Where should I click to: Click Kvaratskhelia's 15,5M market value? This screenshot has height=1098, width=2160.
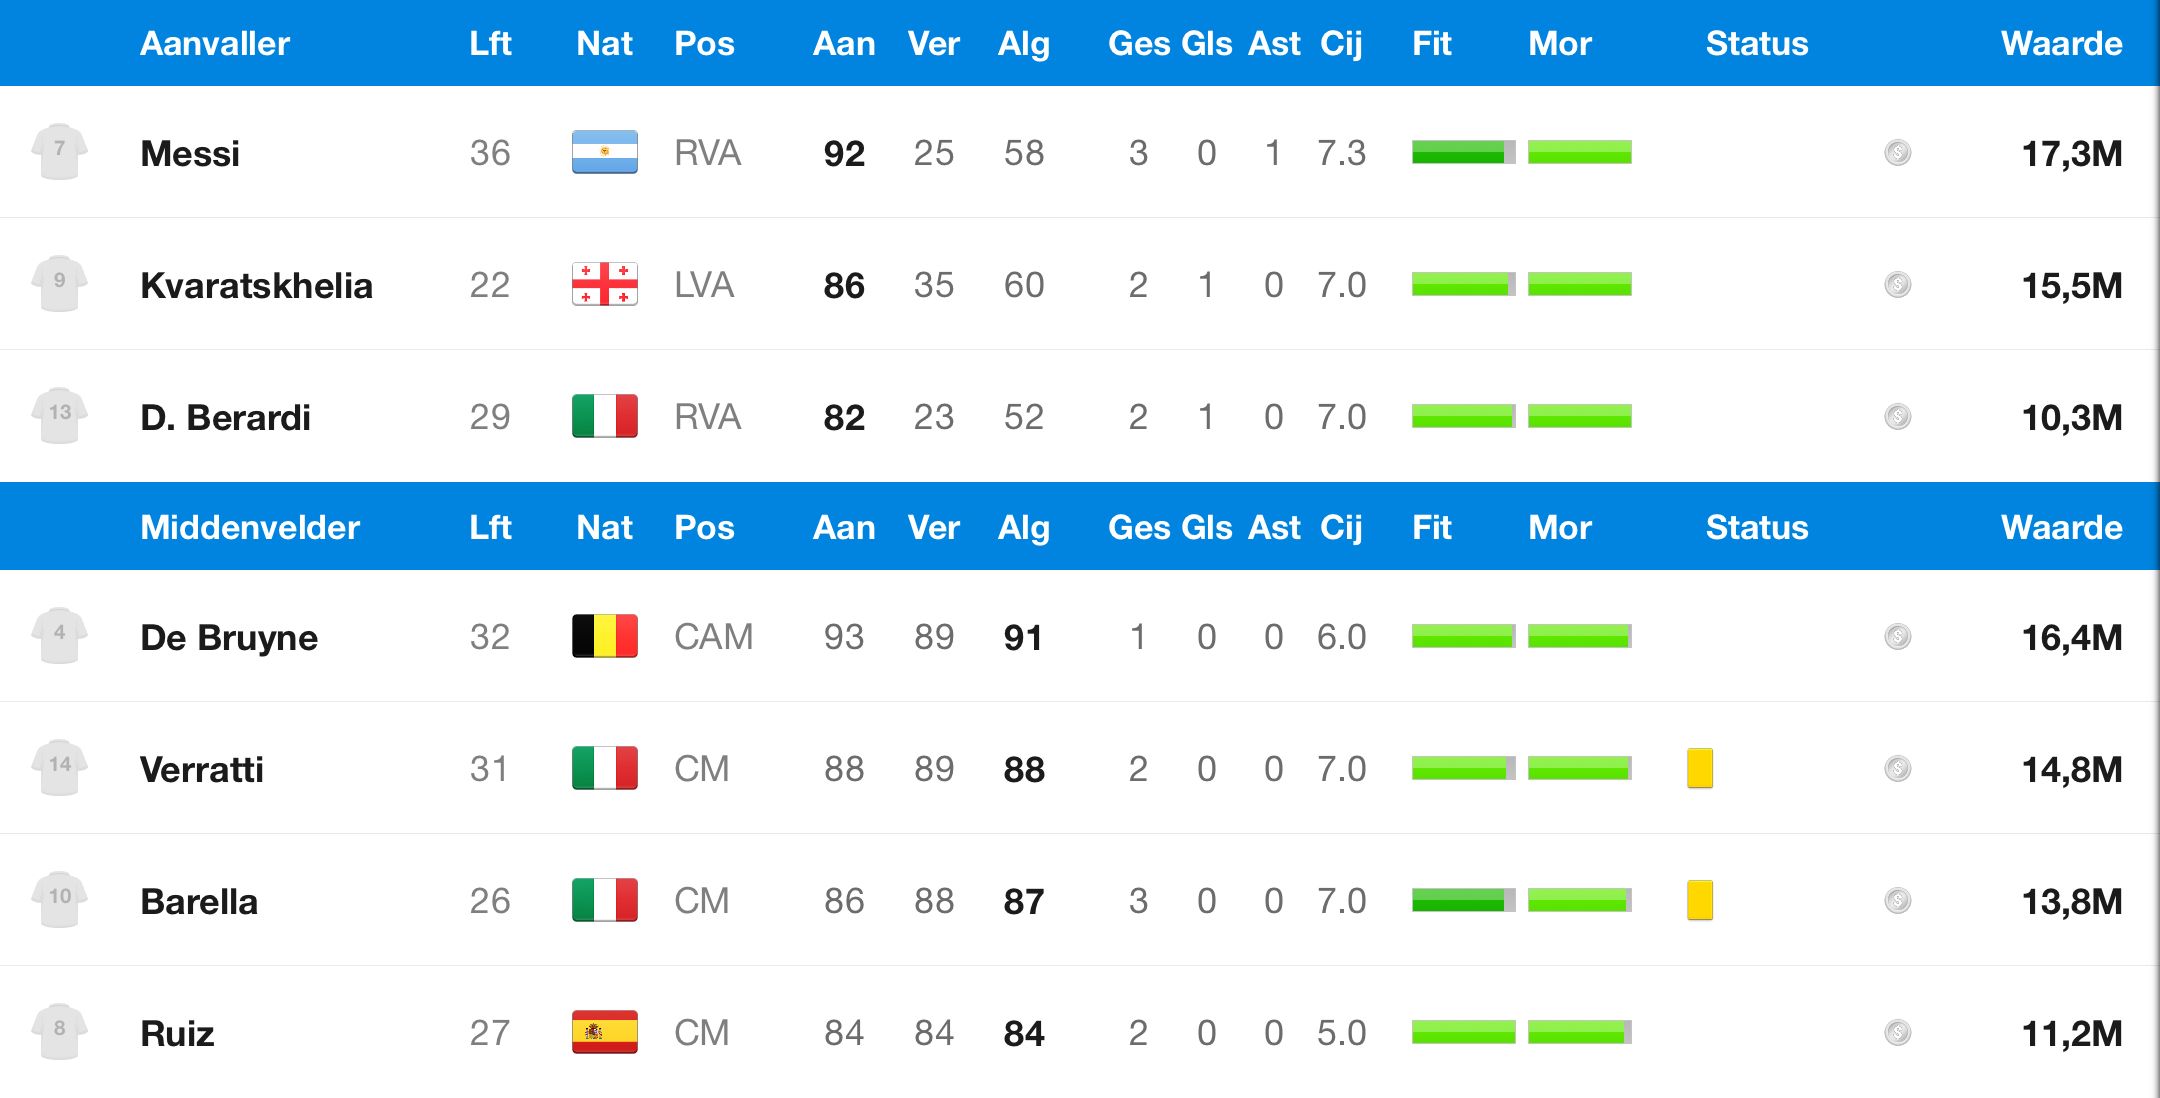pos(2071,286)
